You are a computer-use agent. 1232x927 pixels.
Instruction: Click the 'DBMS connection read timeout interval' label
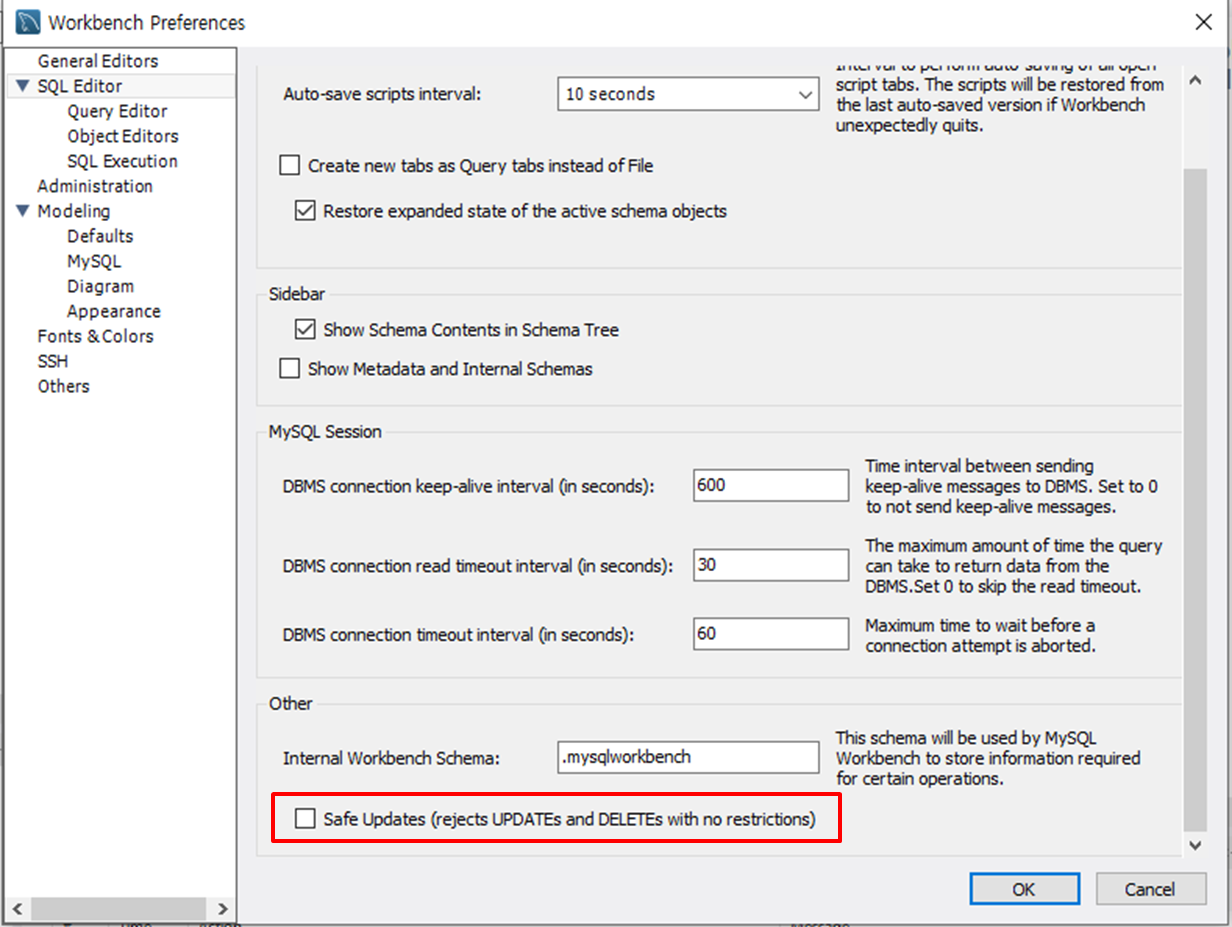click(478, 566)
